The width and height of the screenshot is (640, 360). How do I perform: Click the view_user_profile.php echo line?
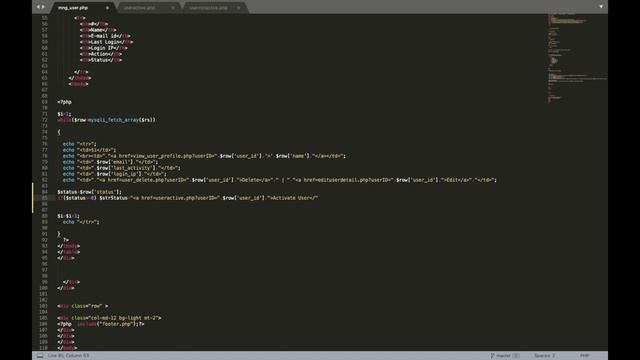click(x=204, y=156)
